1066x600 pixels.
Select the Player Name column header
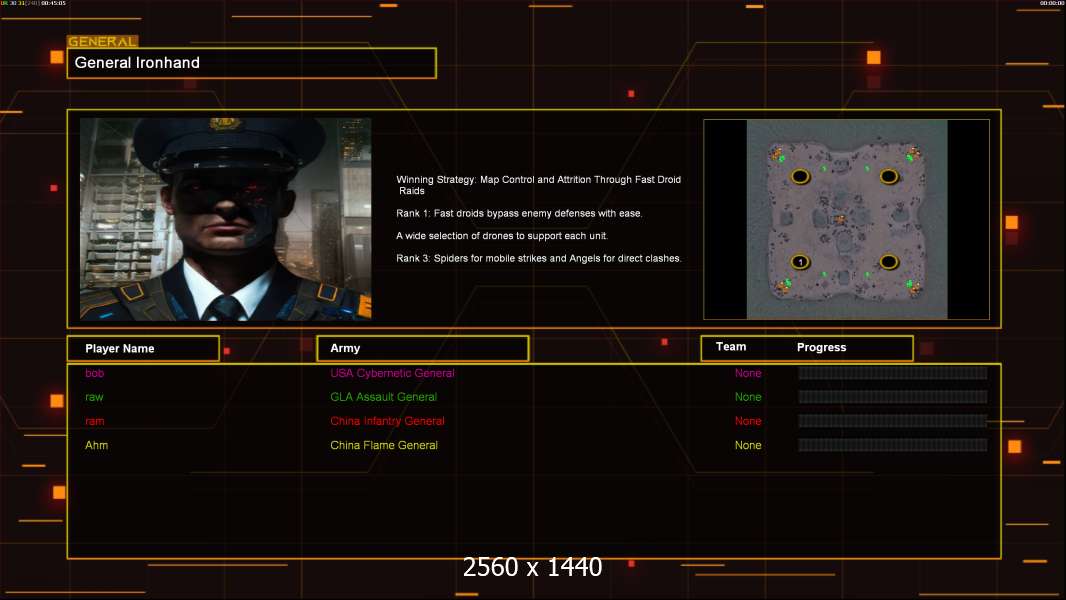(x=143, y=349)
